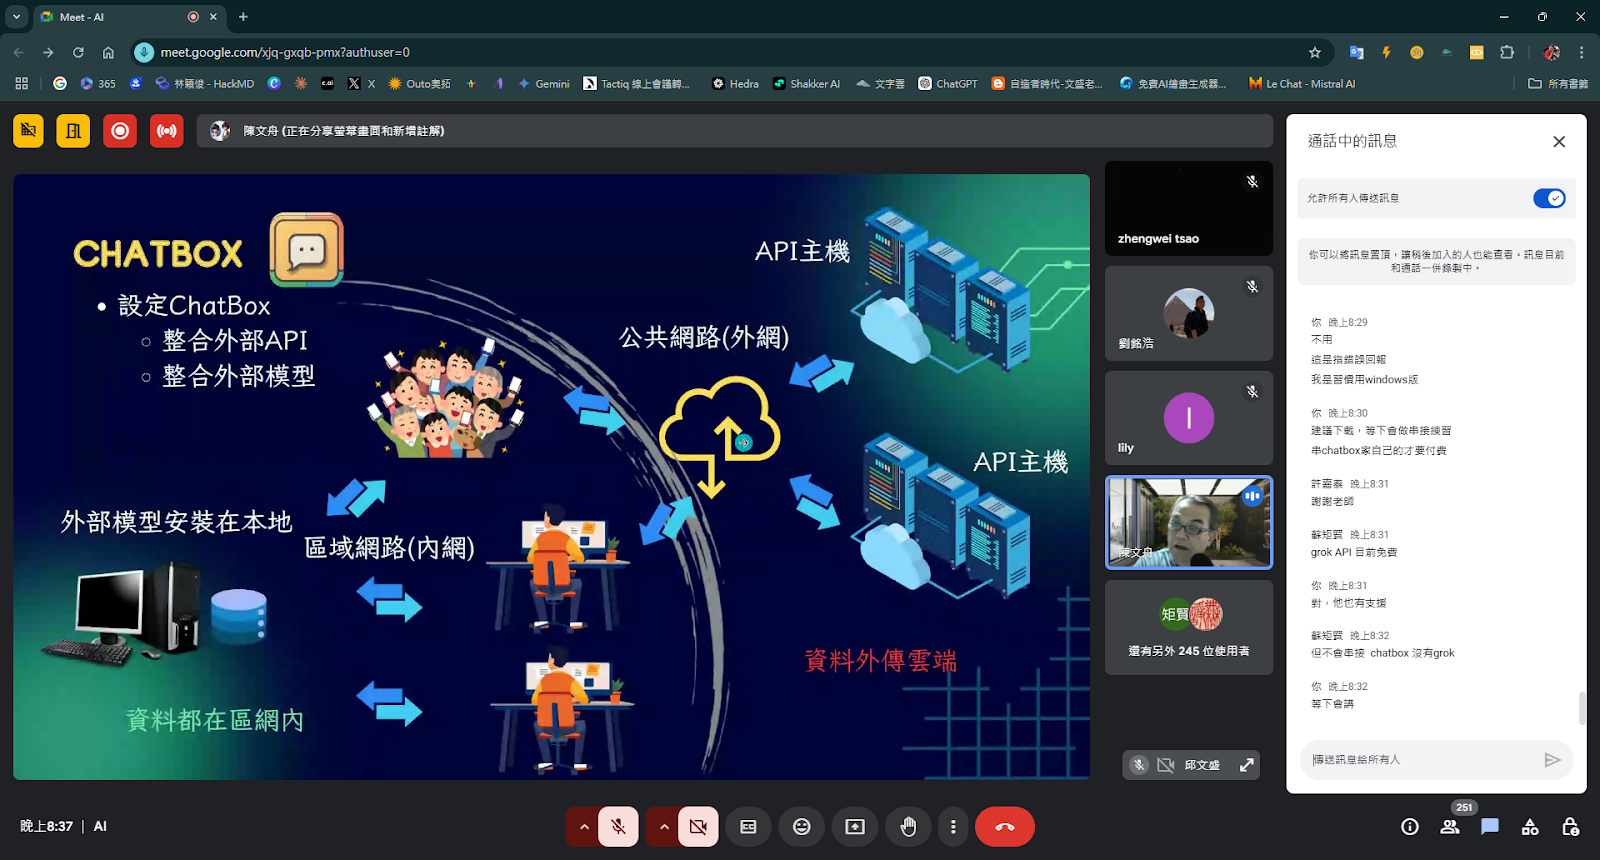Open tab search dropdown arrow
The image size is (1600, 860).
pyautogui.click(x=16, y=16)
